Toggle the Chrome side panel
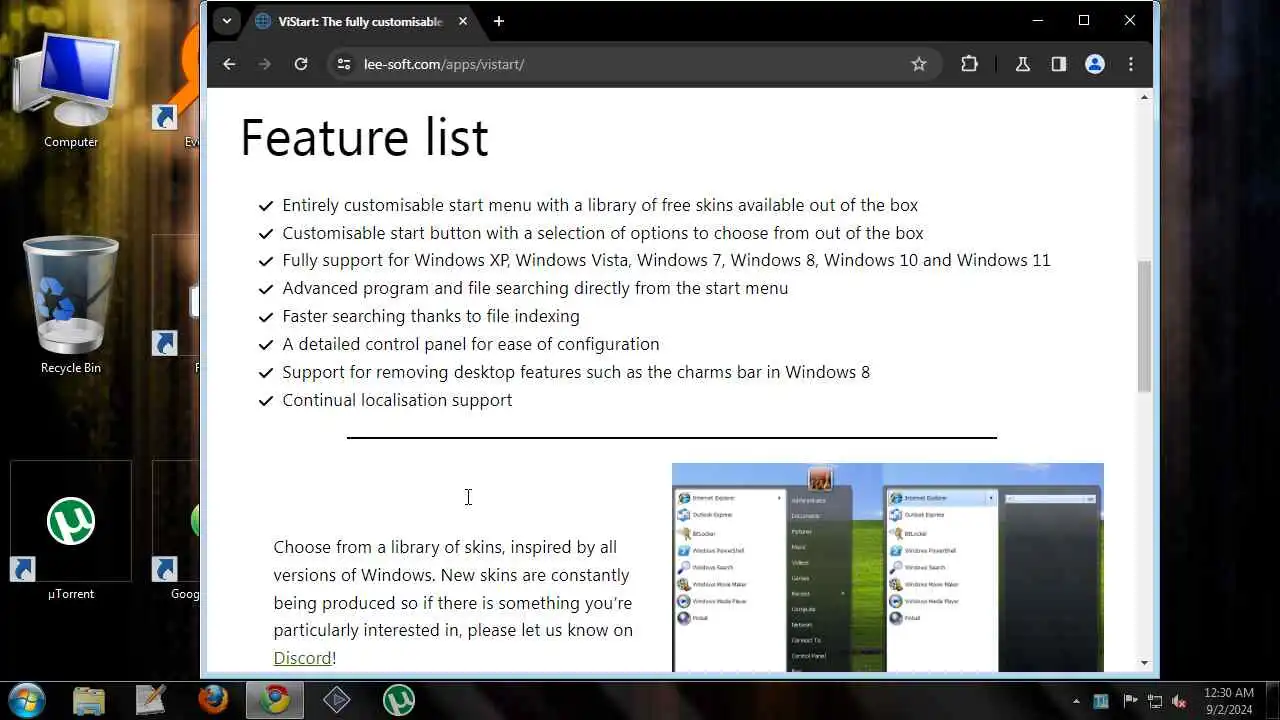1280x720 pixels. click(x=1058, y=64)
